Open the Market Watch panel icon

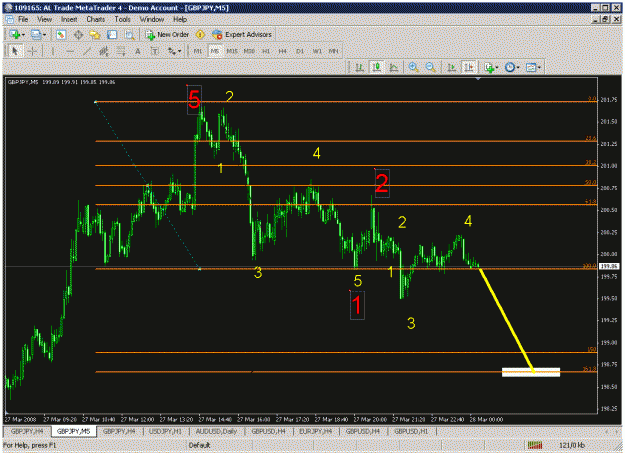61,35
